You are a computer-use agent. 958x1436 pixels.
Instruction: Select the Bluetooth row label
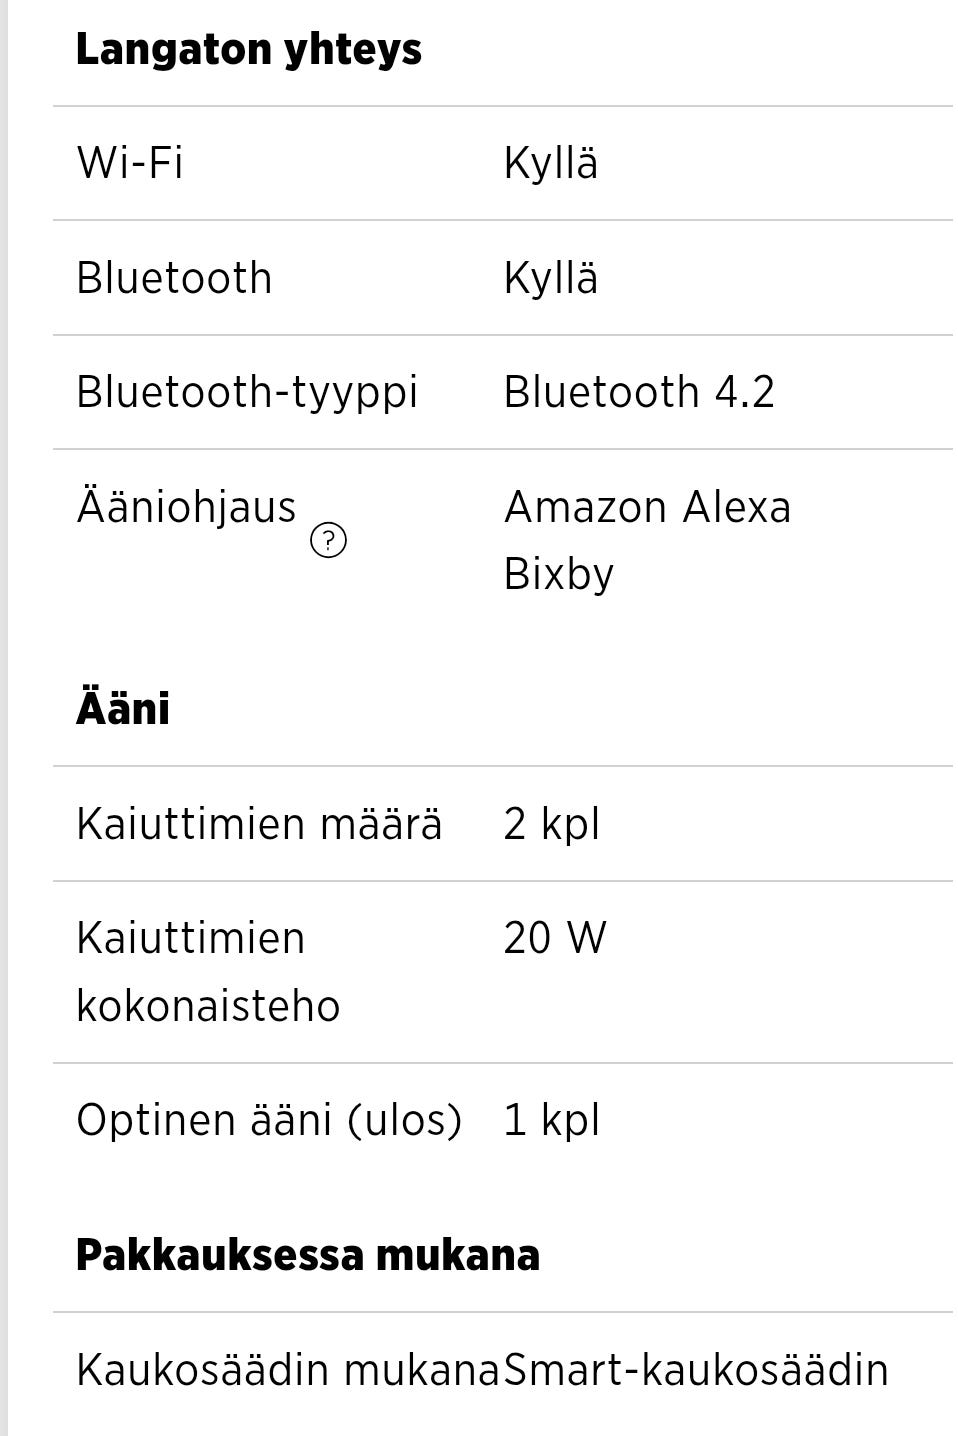click(174, 278)
